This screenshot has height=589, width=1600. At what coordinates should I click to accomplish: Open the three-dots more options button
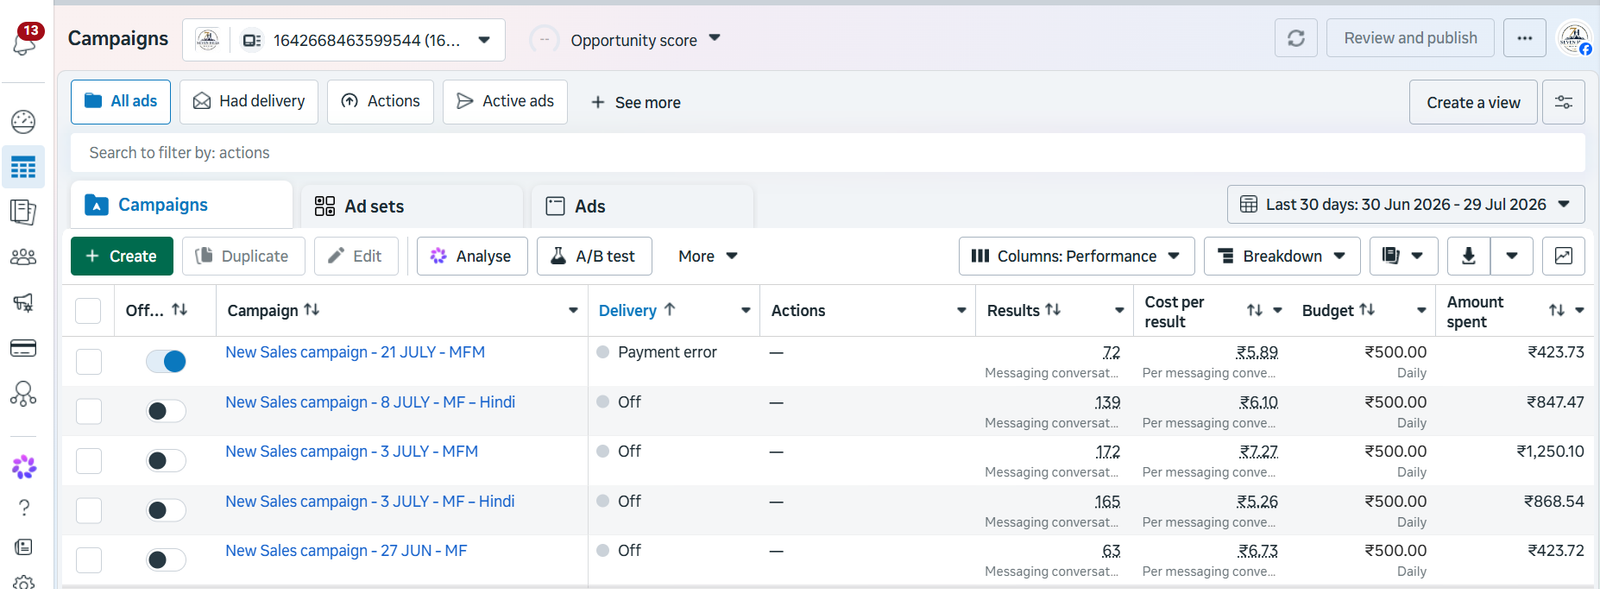(x=1524, y=38)
